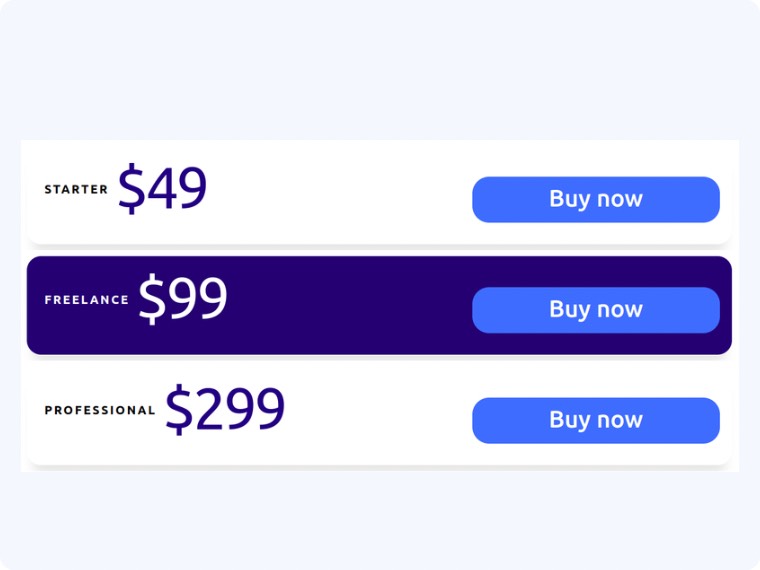Click the FREELANCE plan label
Image resolution: width=760 pixels, height=570 pixels.
(87, 300)
